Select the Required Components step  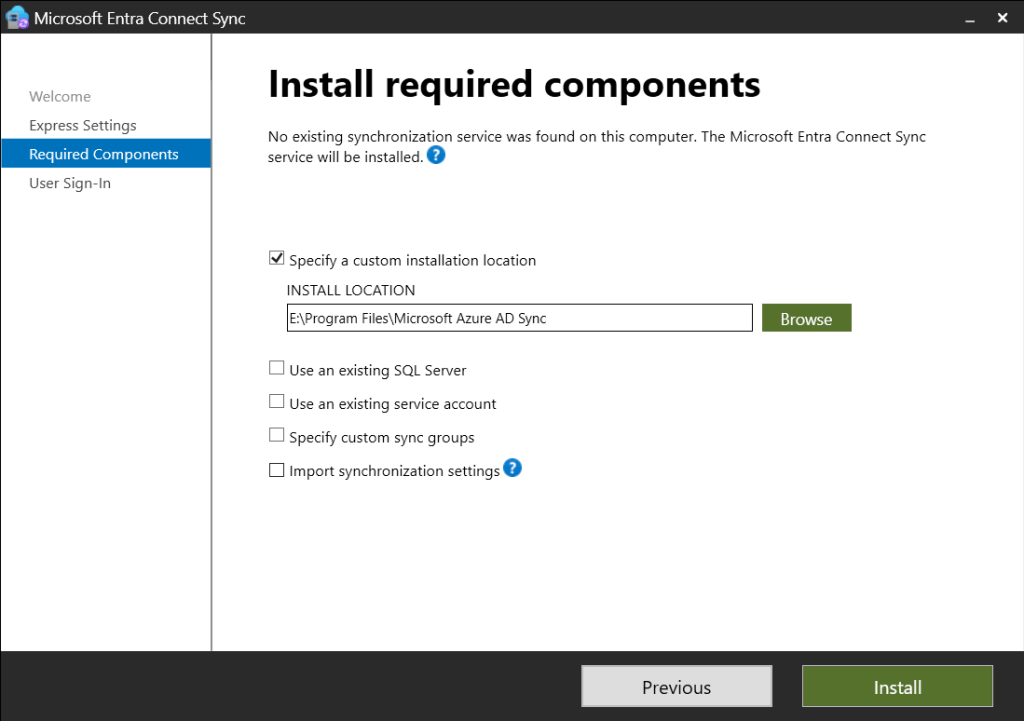[x=104, y=154]
